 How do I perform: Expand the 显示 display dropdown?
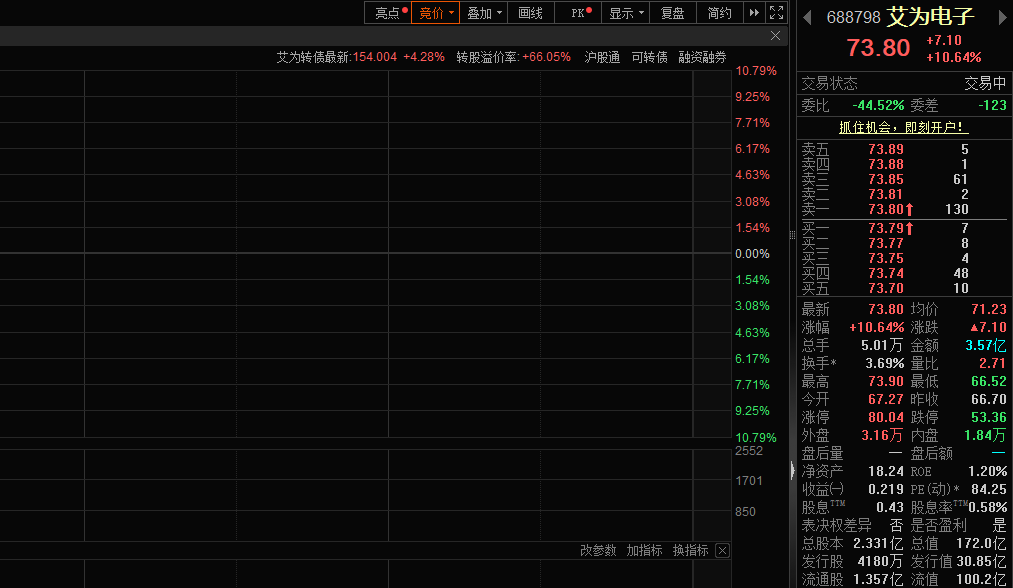point(625,13)
